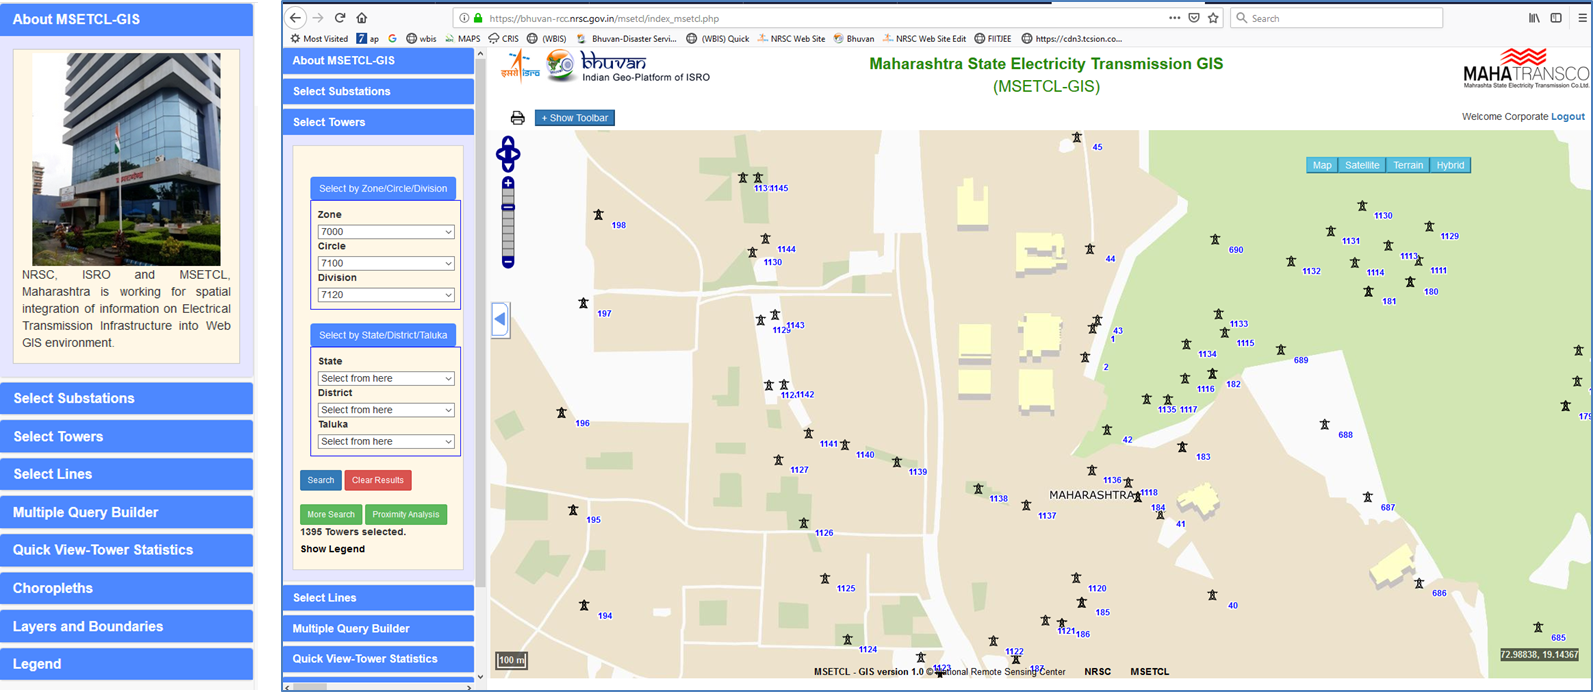This screenshot has width=1593, height=692.
Task: Open the State dropdown
Action: 386,378
